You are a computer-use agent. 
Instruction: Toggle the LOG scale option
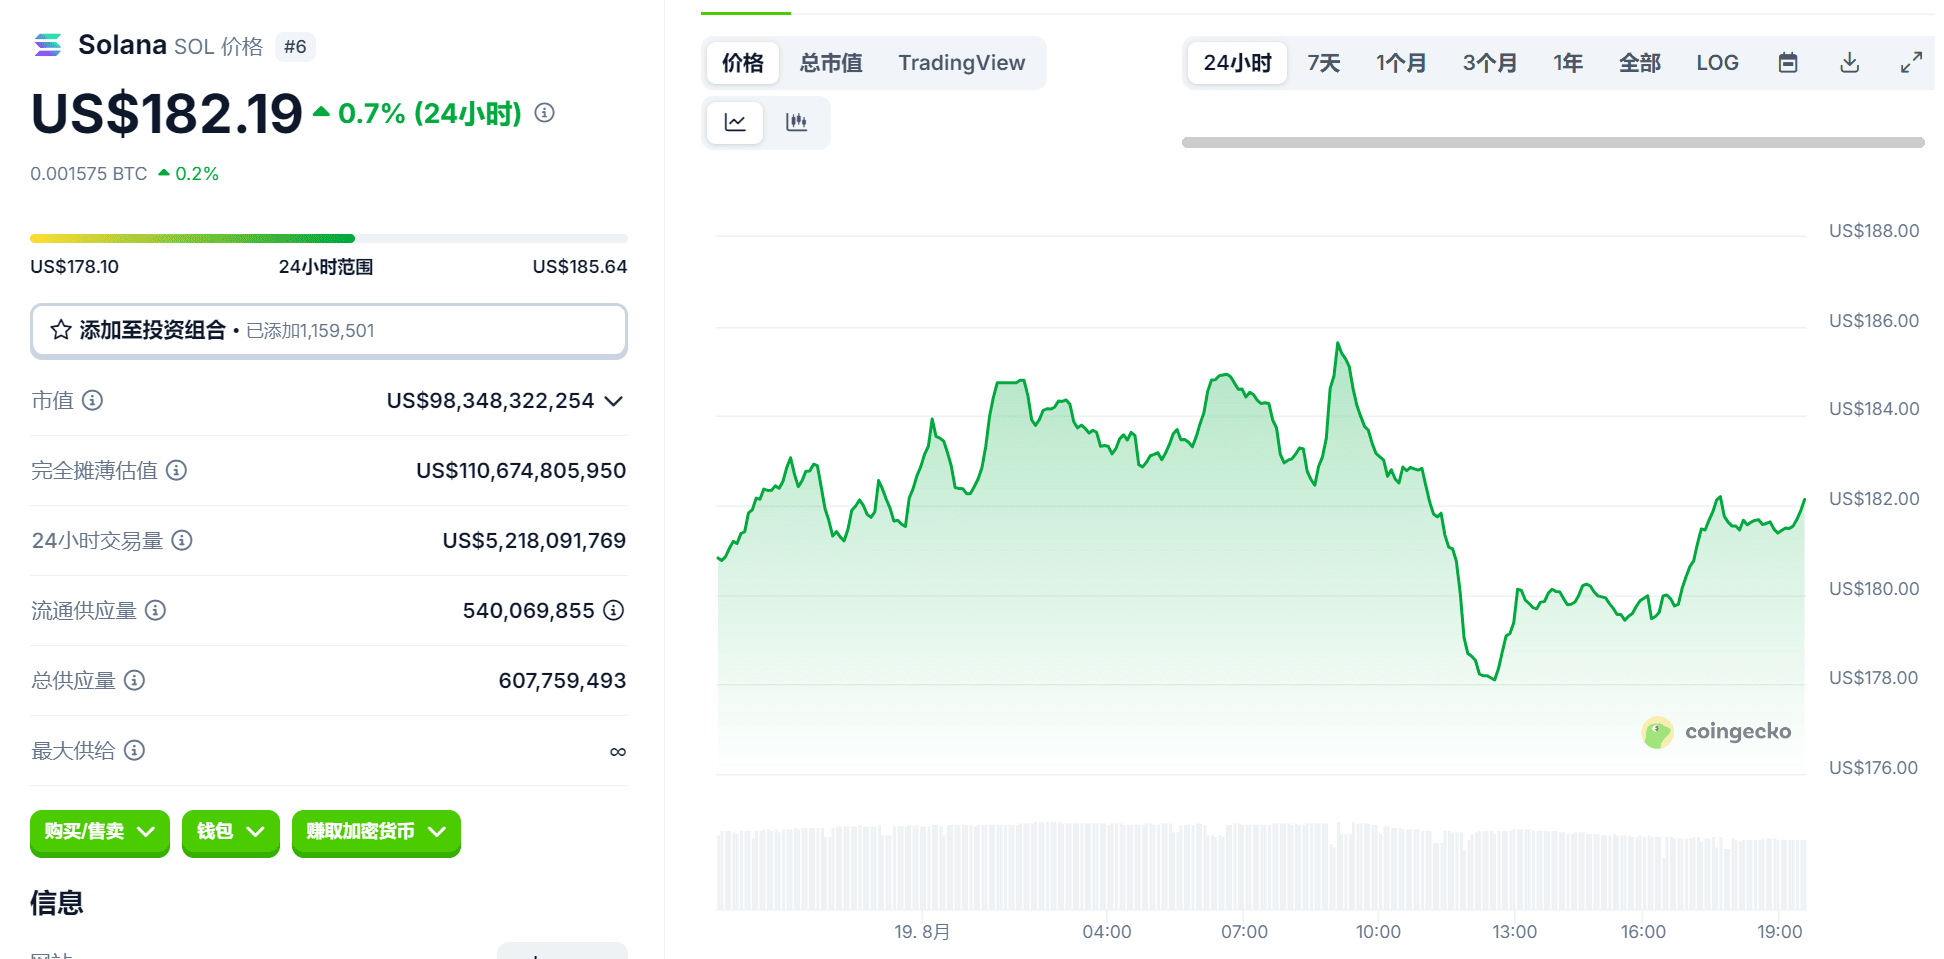[x=1717, y=63]
